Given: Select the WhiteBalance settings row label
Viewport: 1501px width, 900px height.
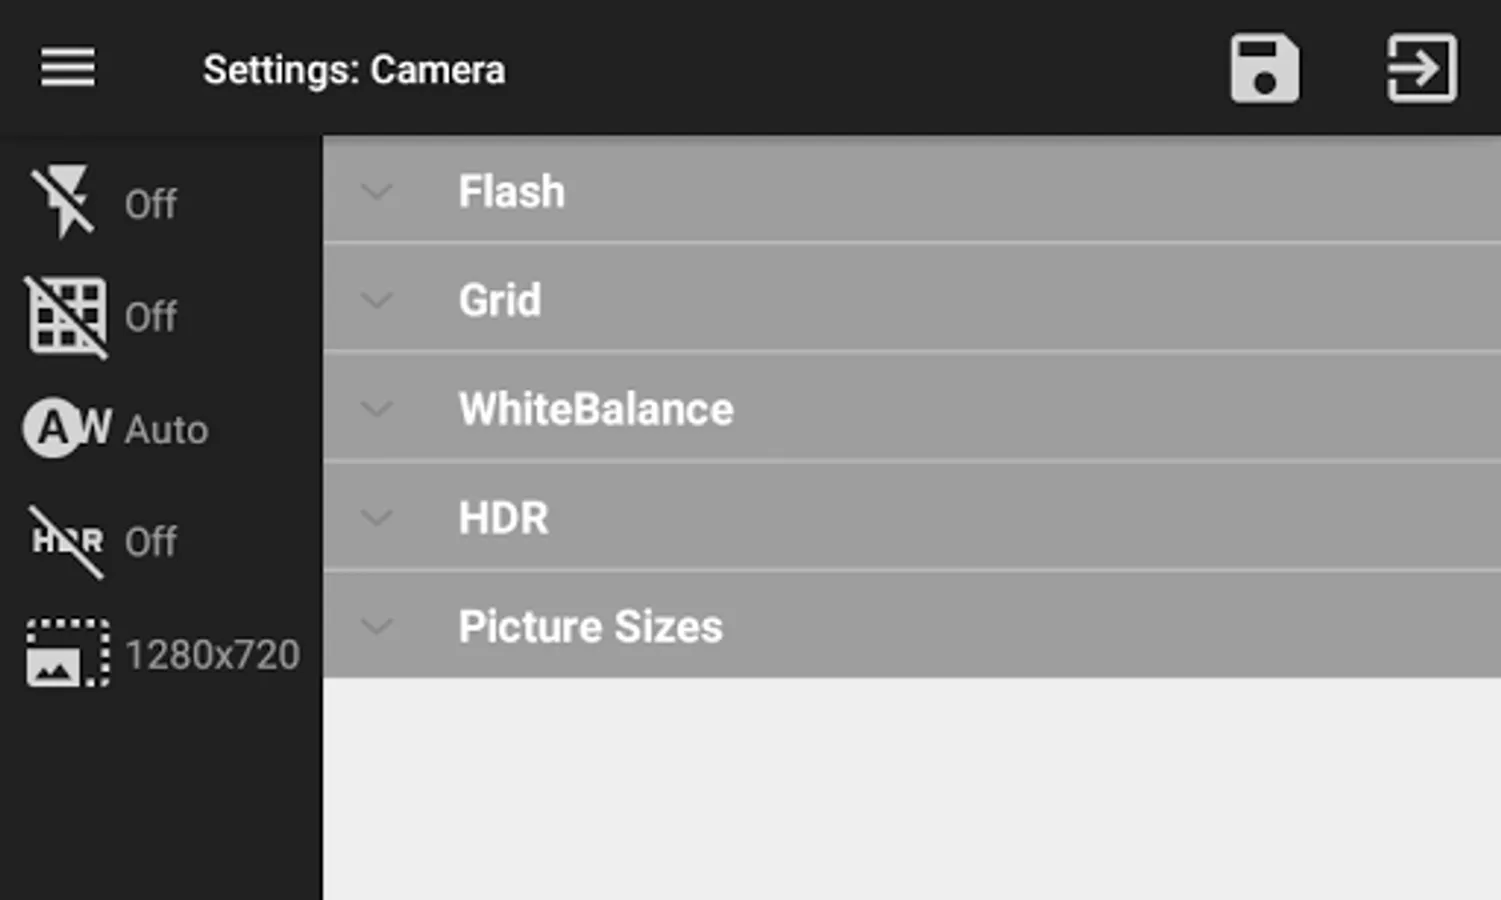Looking at the screenshot, I should 596,409.
